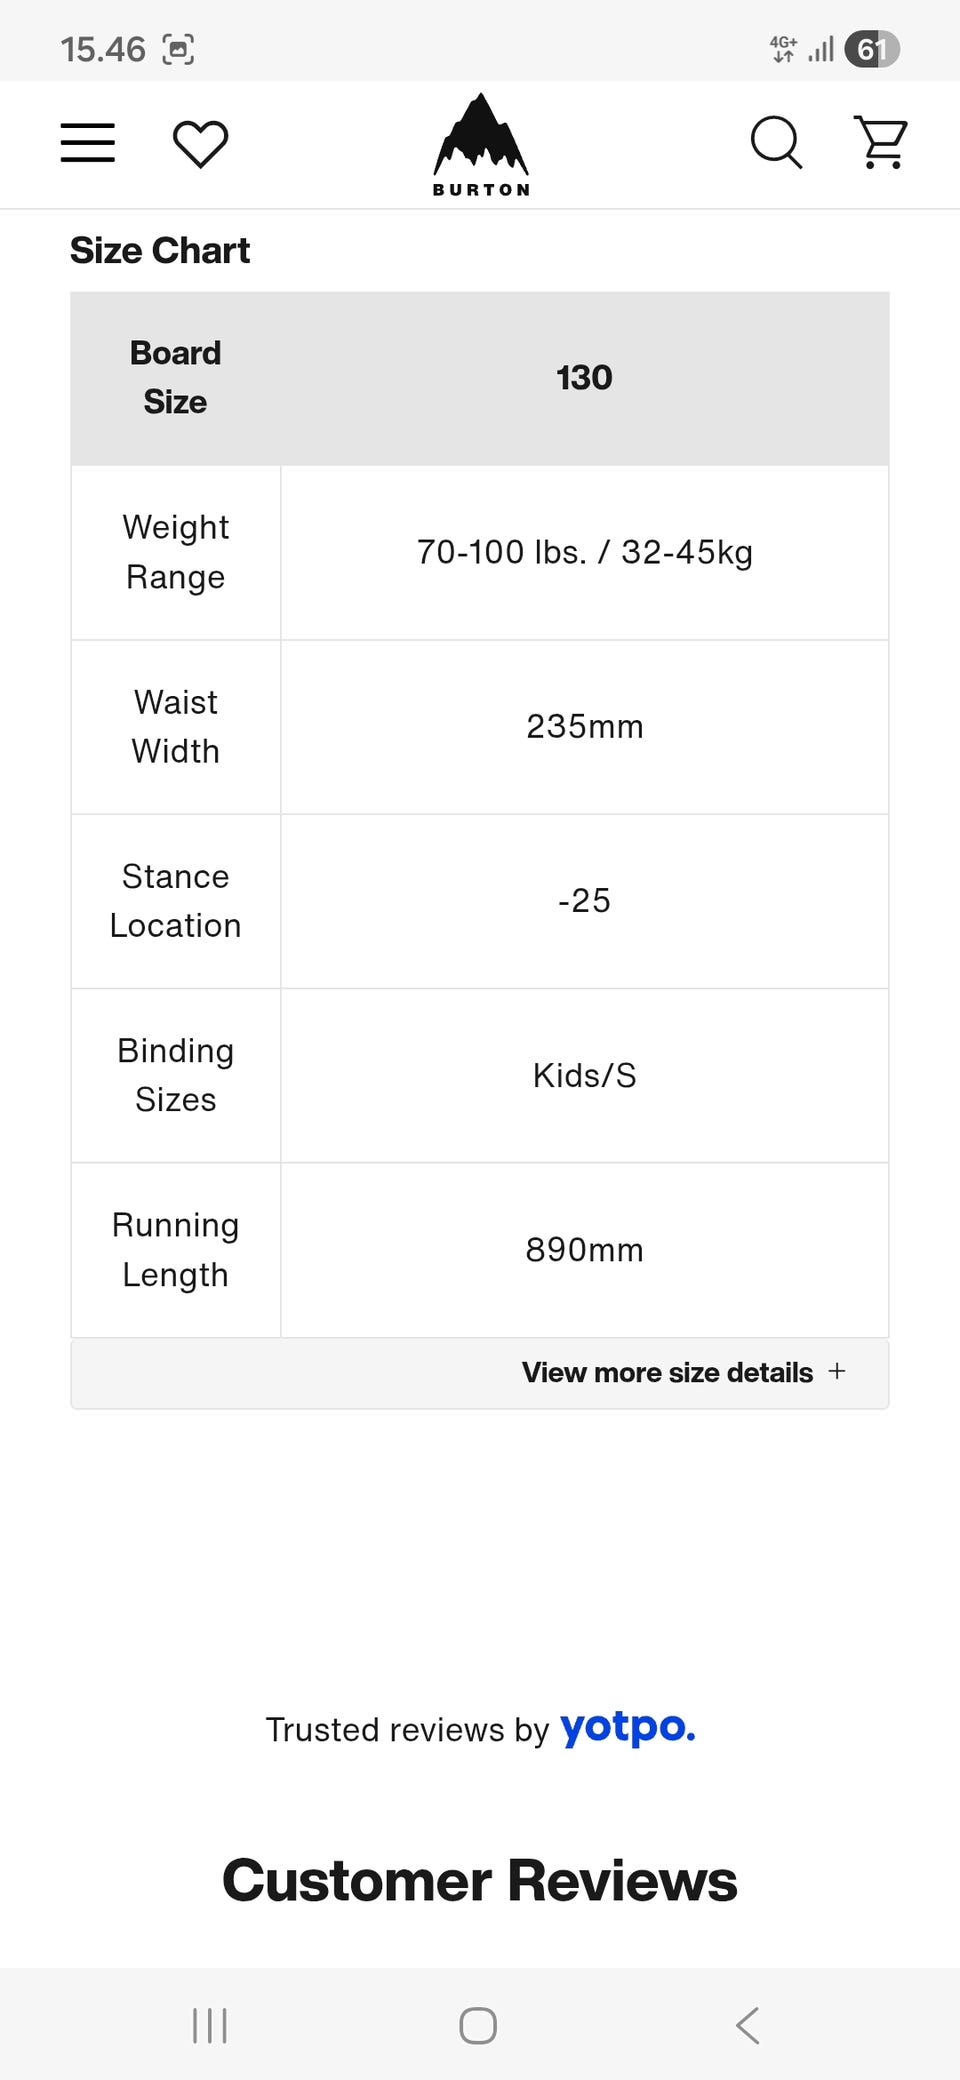The image size is (960, 2080).
Task: Tap the Android back arrow
Action: click(747, 2026)
